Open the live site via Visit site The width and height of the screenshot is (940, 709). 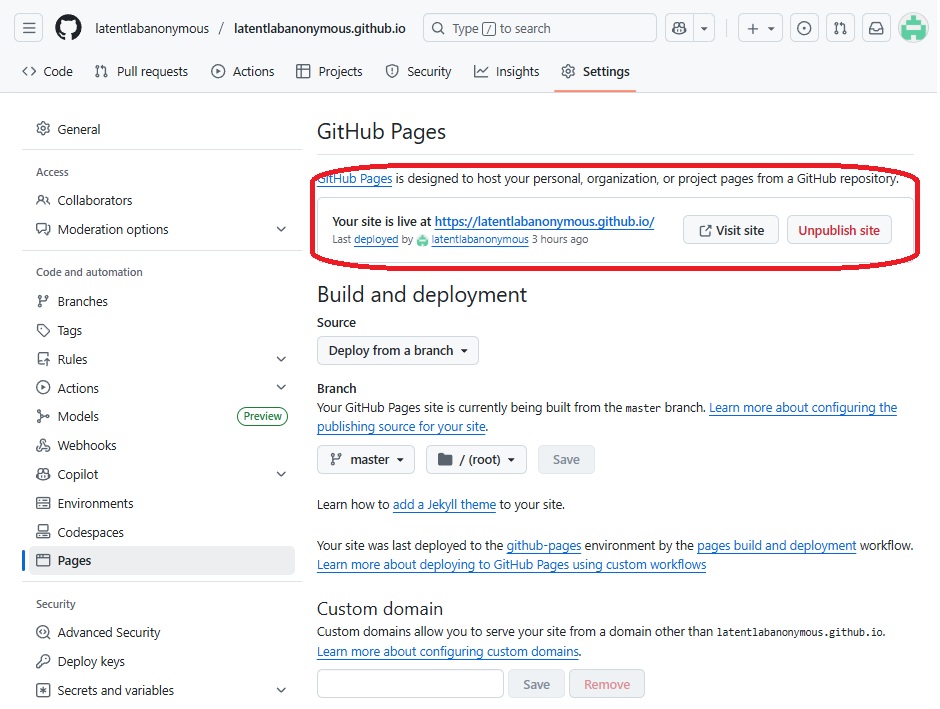[730, 229]
